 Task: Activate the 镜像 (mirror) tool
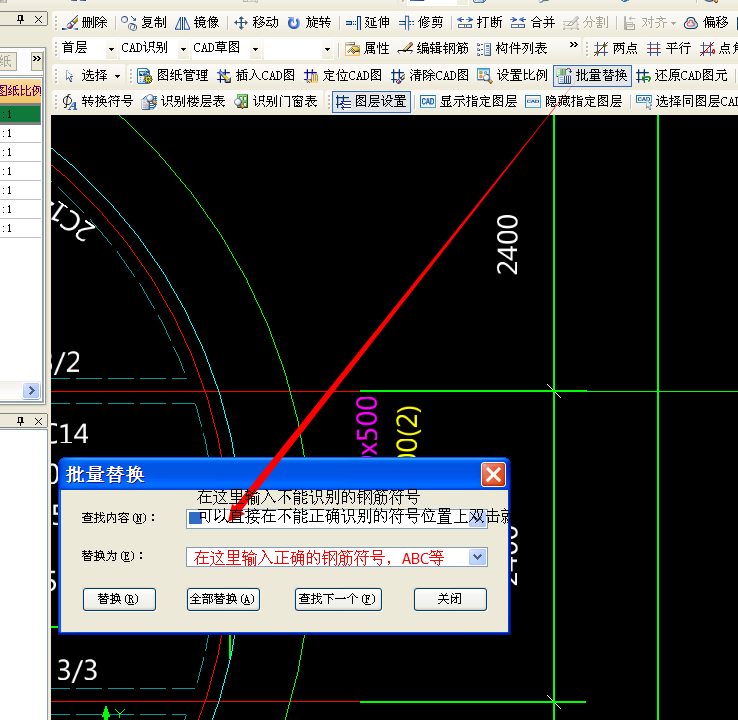pos(197,22)
